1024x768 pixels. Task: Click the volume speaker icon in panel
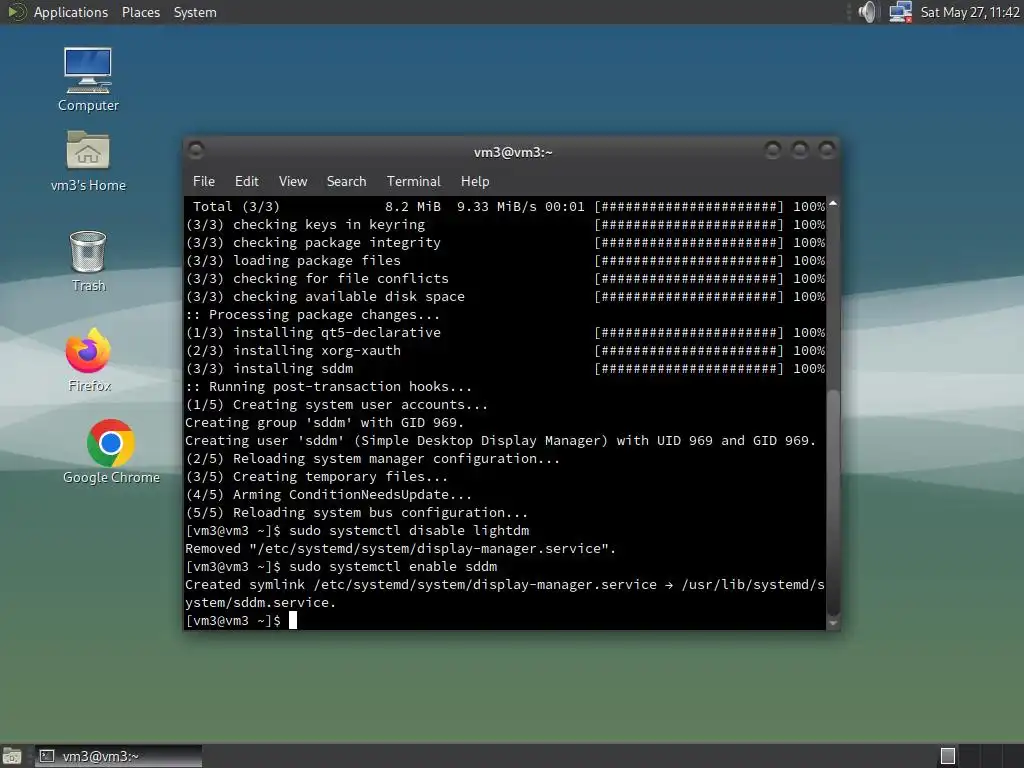point(867,12)
